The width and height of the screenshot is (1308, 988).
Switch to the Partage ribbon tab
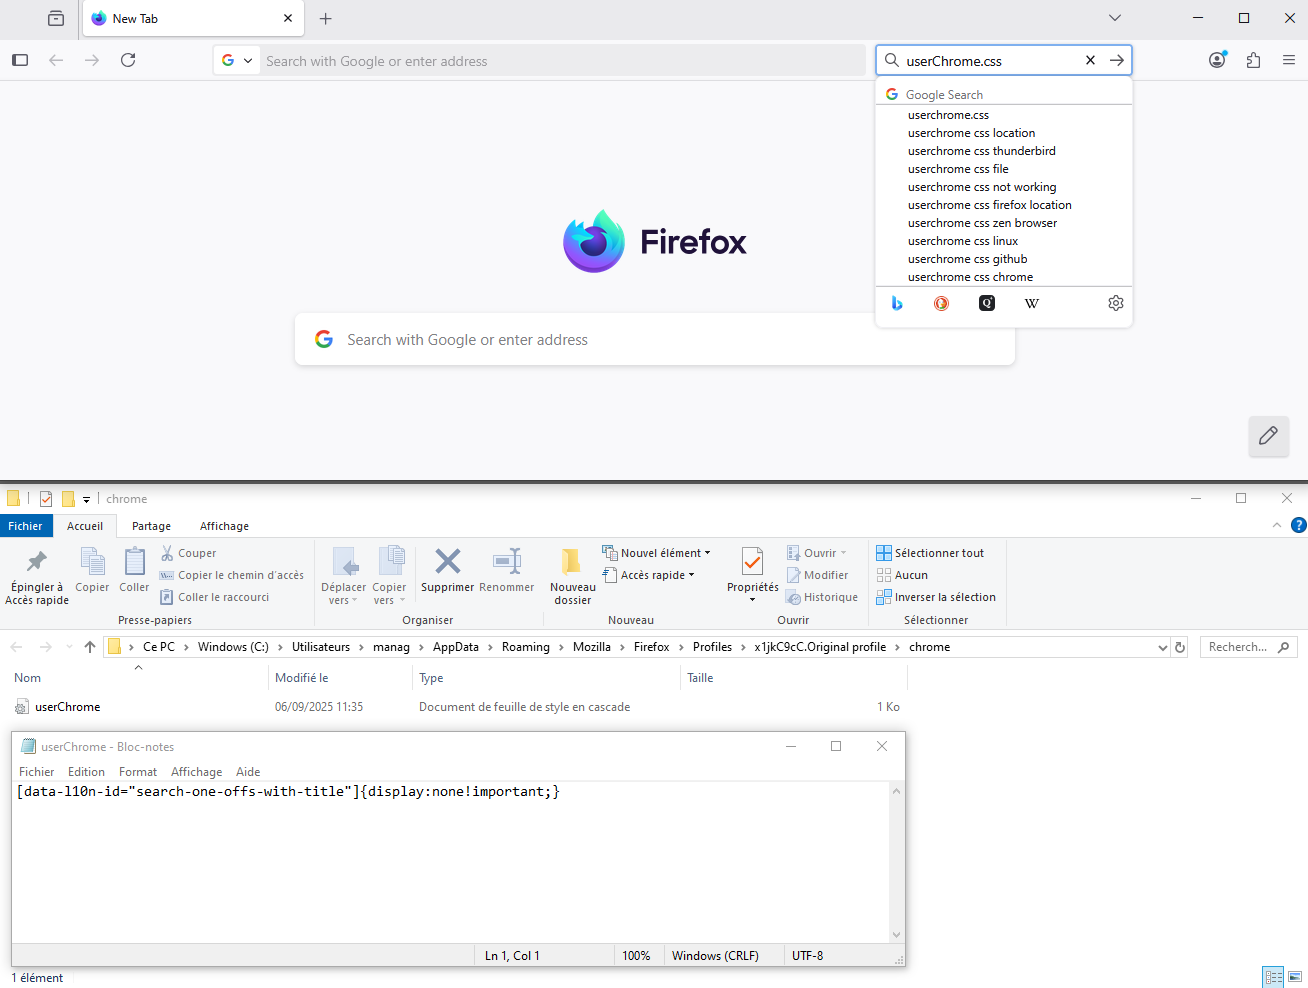click(151, 526)
